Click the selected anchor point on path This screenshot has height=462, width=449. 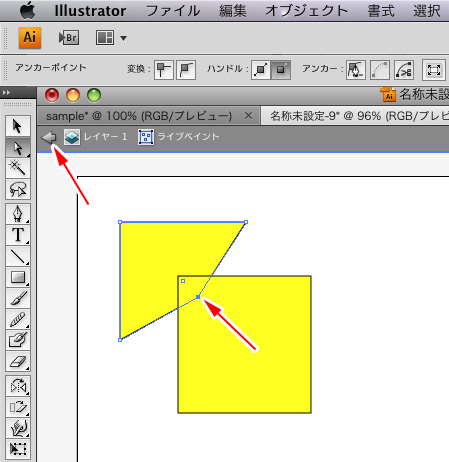coord(198,297)
